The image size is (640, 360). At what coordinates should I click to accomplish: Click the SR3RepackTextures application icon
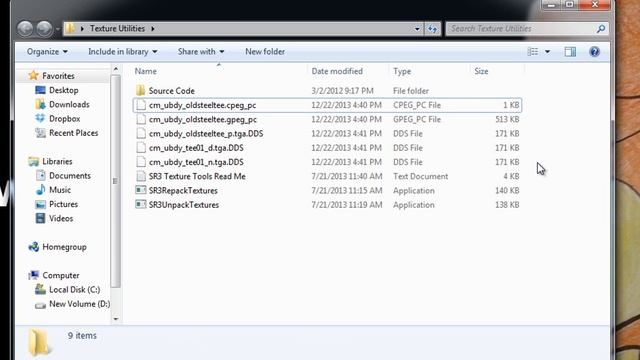(140, 191)
